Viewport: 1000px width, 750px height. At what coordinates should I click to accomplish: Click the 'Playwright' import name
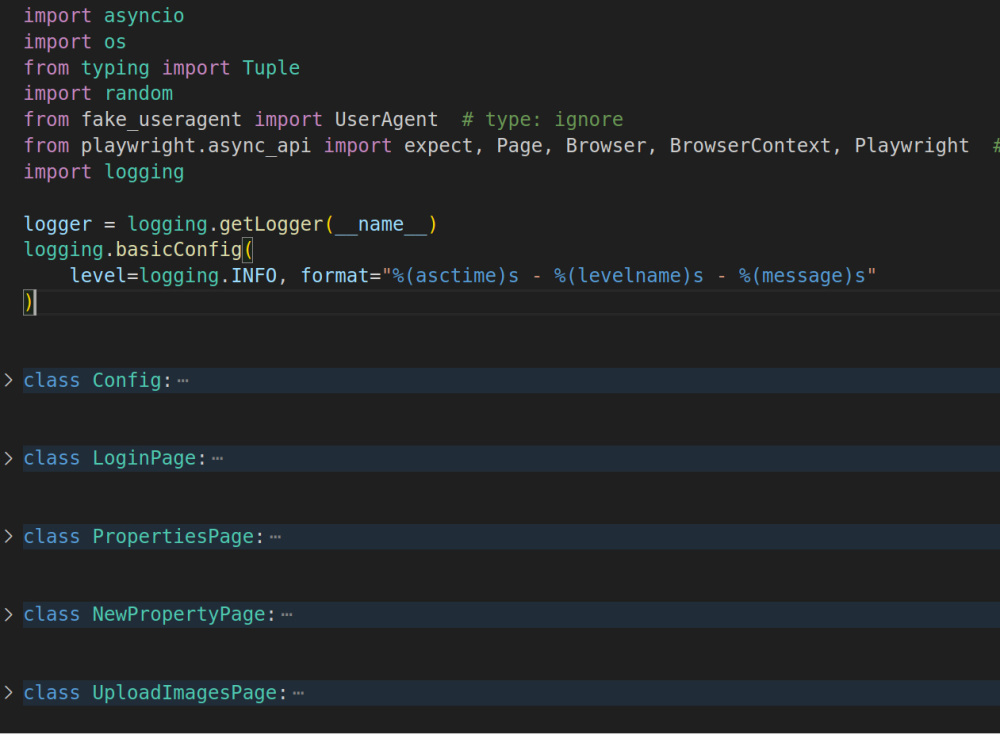pyautogui.click(x=912, y=146)
